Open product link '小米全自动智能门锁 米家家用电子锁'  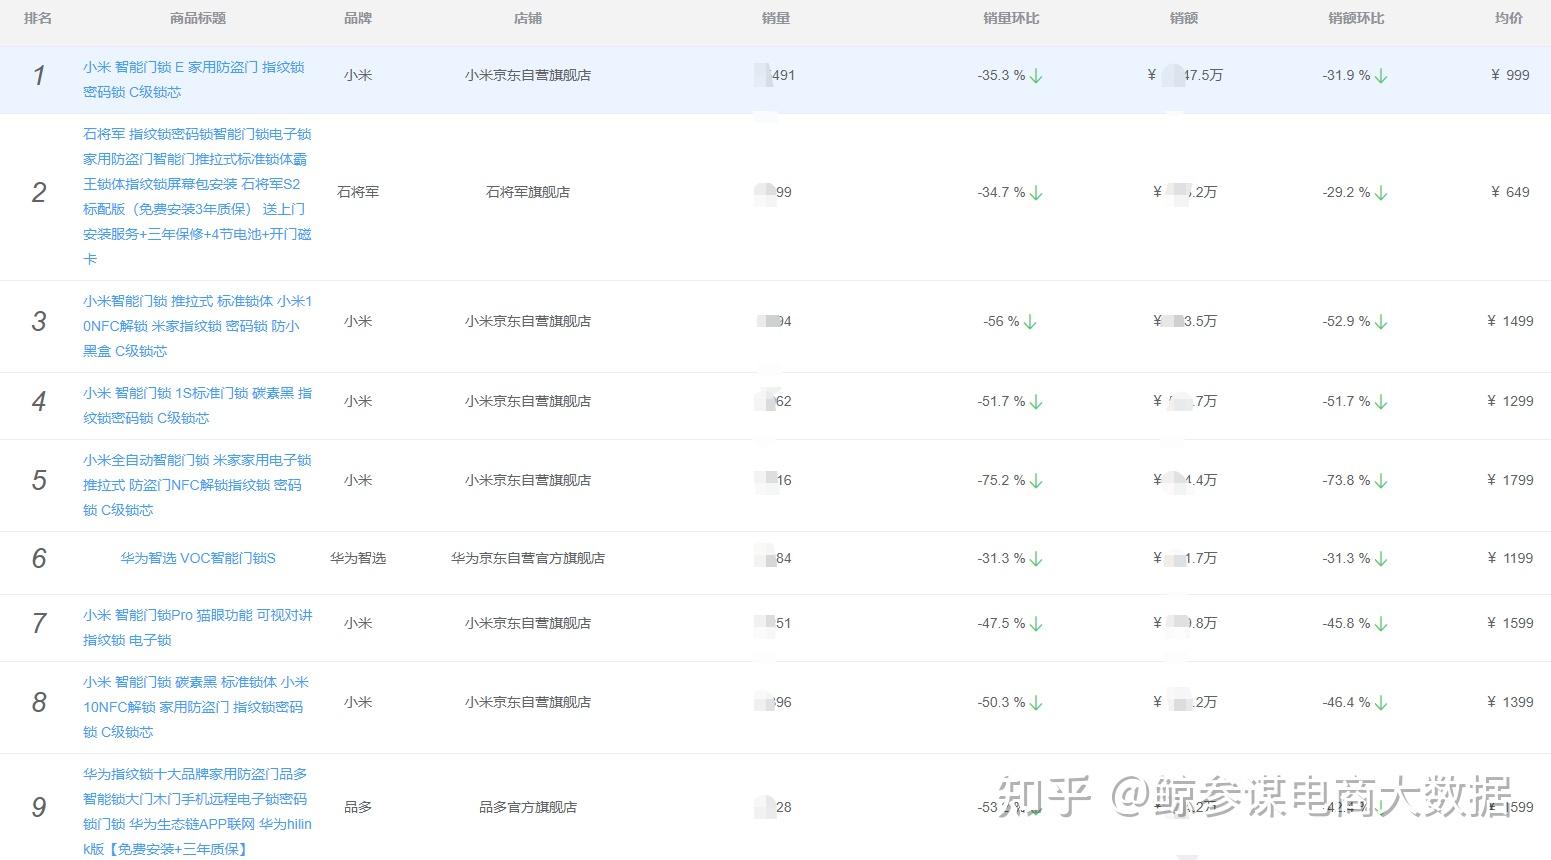[197, 485]
